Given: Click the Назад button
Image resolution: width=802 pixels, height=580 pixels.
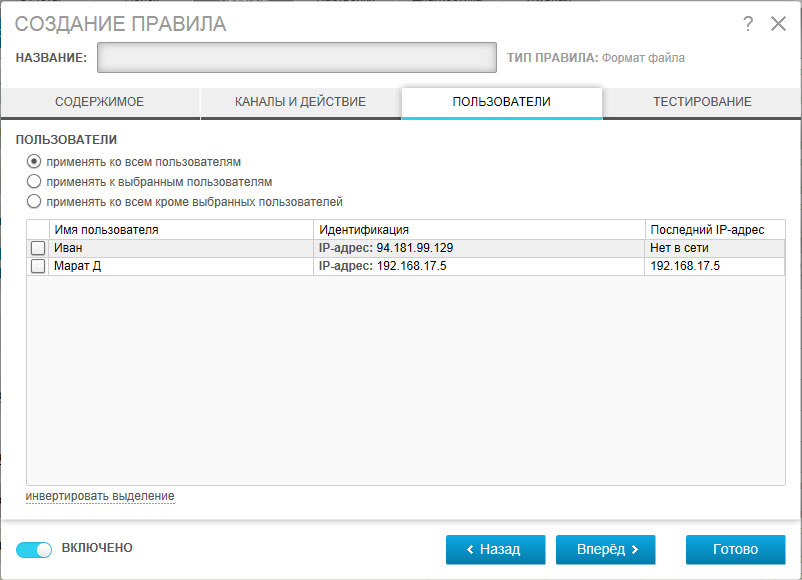Looking at the screenshot, I should (x=496, y=549).
